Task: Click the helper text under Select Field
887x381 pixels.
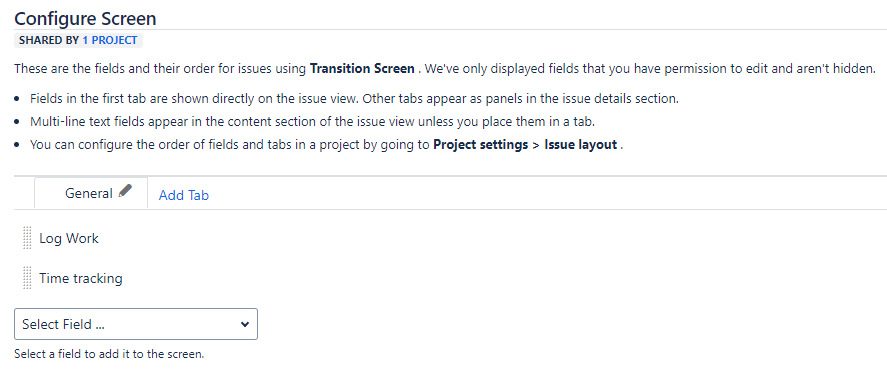Action: [x=109, y=354]
